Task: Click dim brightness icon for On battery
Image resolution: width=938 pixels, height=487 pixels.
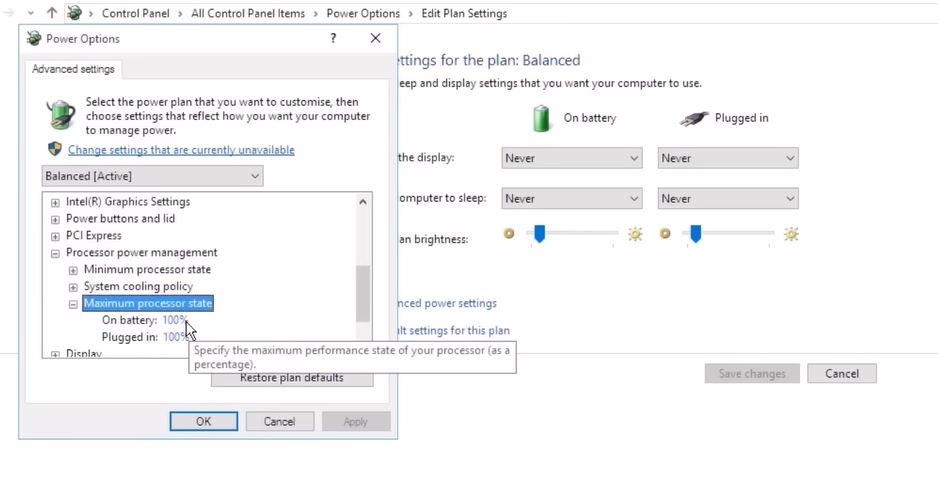Action: tap(509, 233)
